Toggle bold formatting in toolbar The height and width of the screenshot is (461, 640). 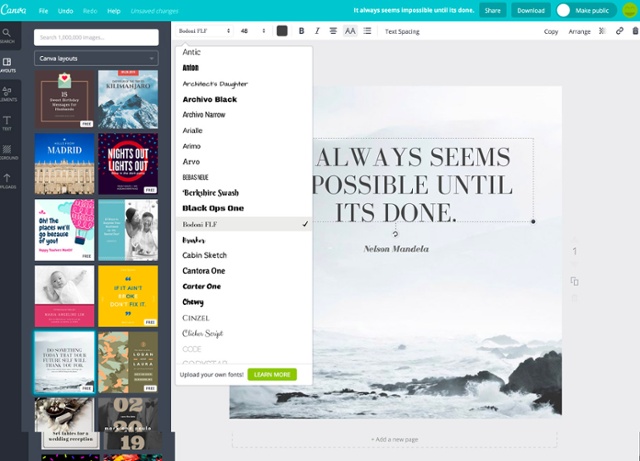point(301,31)
